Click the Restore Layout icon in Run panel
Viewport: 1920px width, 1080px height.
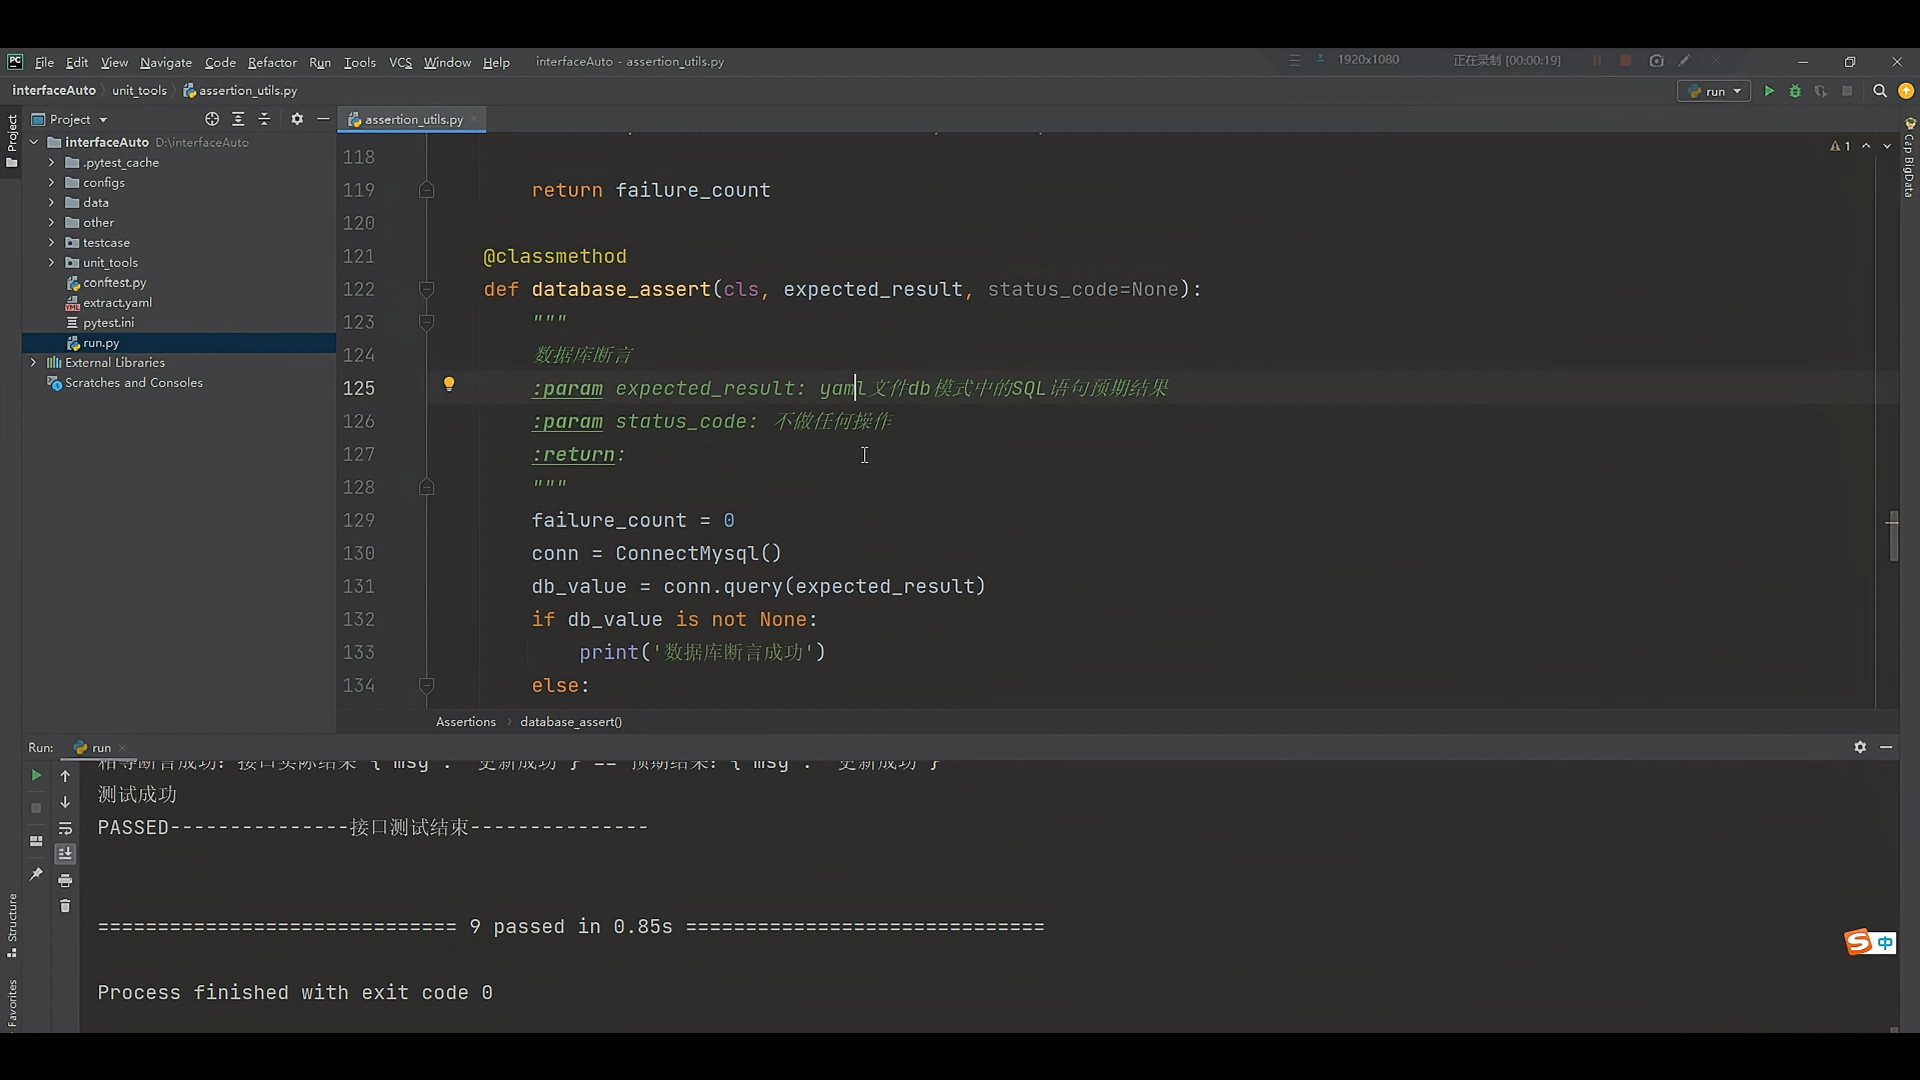[x=36, y=841]
